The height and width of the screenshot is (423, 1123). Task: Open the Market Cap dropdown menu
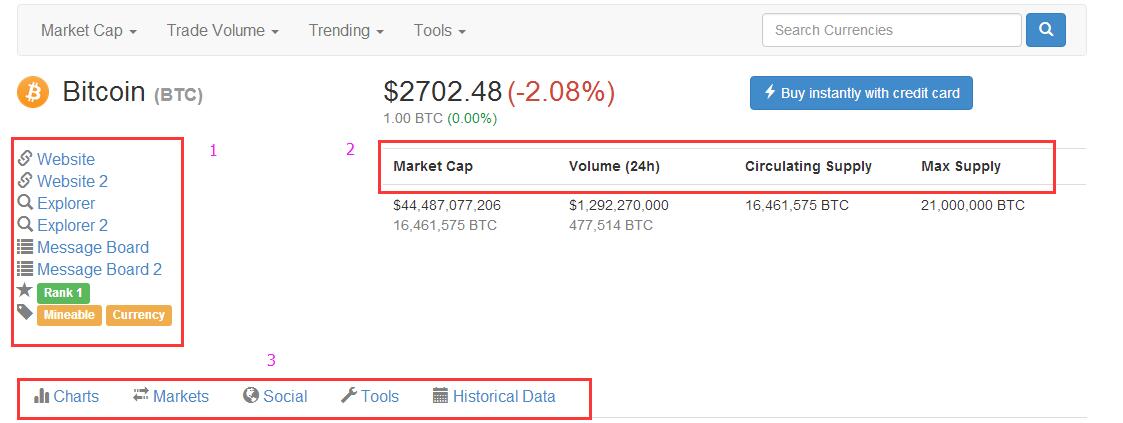click(x=89, y=31)
